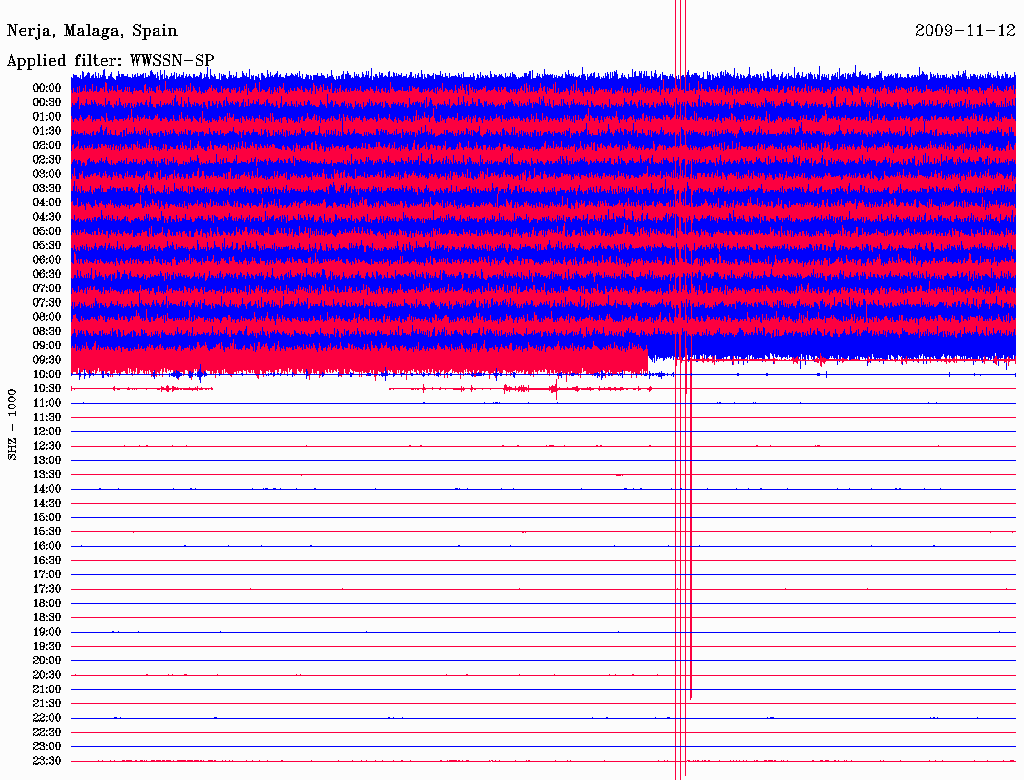Viewport: 1024px width, 780px height.
Task: Select the 17:30 time label
Action: (x=47, y=589)
